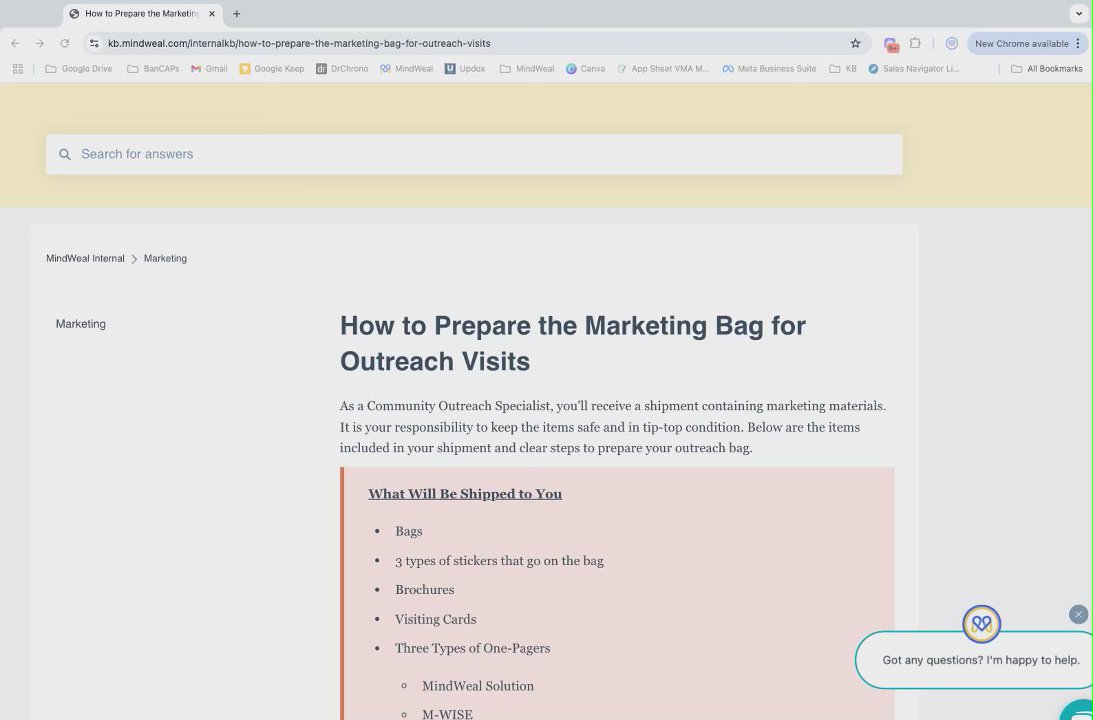1093x720 pixels.
Task: Open the Canva bookmark
Action: tap(586, 68)
